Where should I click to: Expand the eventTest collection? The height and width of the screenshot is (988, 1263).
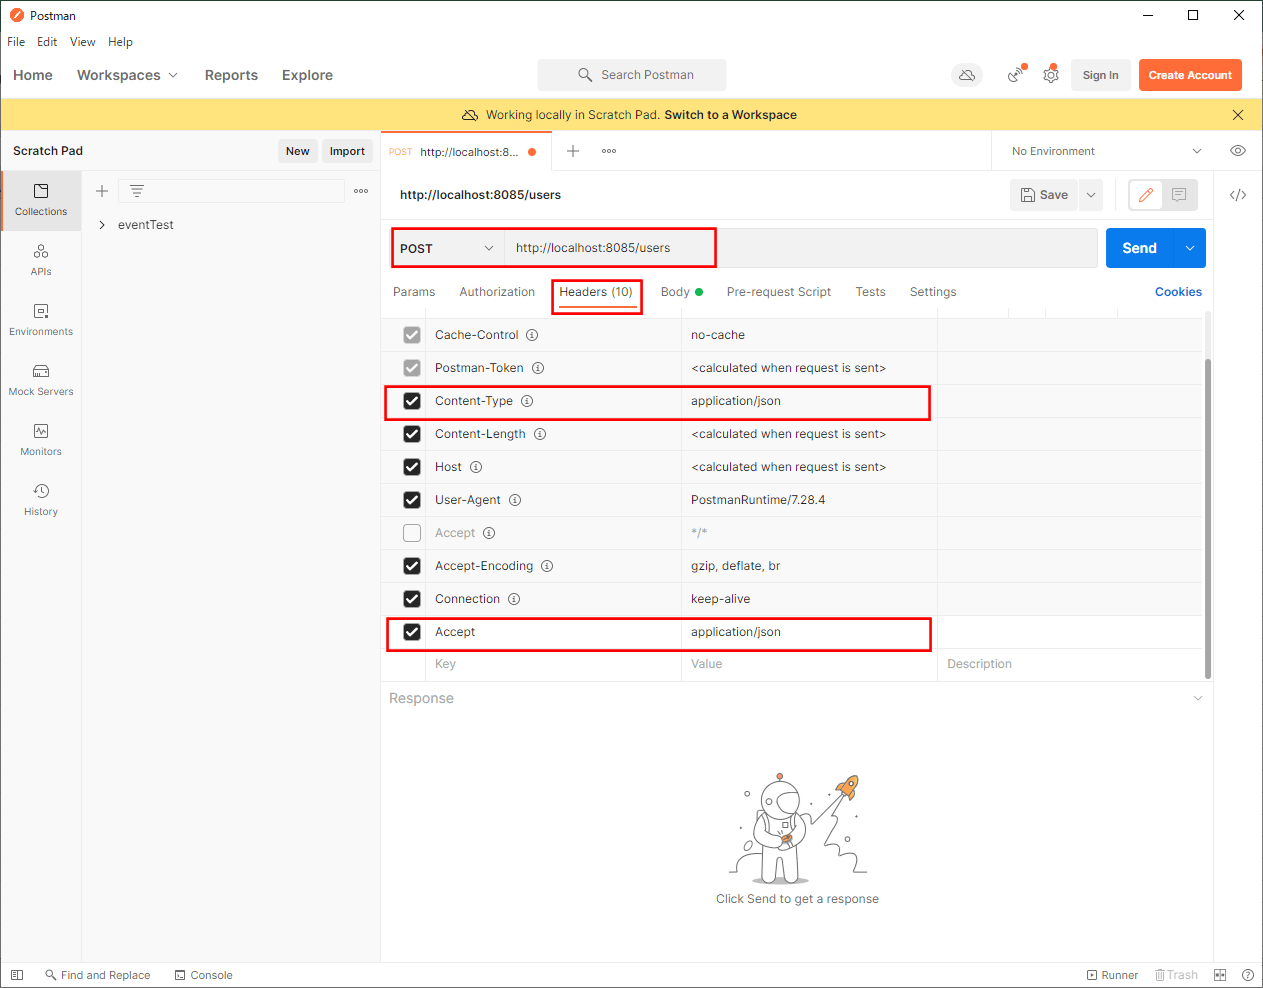tap(102, 225)
